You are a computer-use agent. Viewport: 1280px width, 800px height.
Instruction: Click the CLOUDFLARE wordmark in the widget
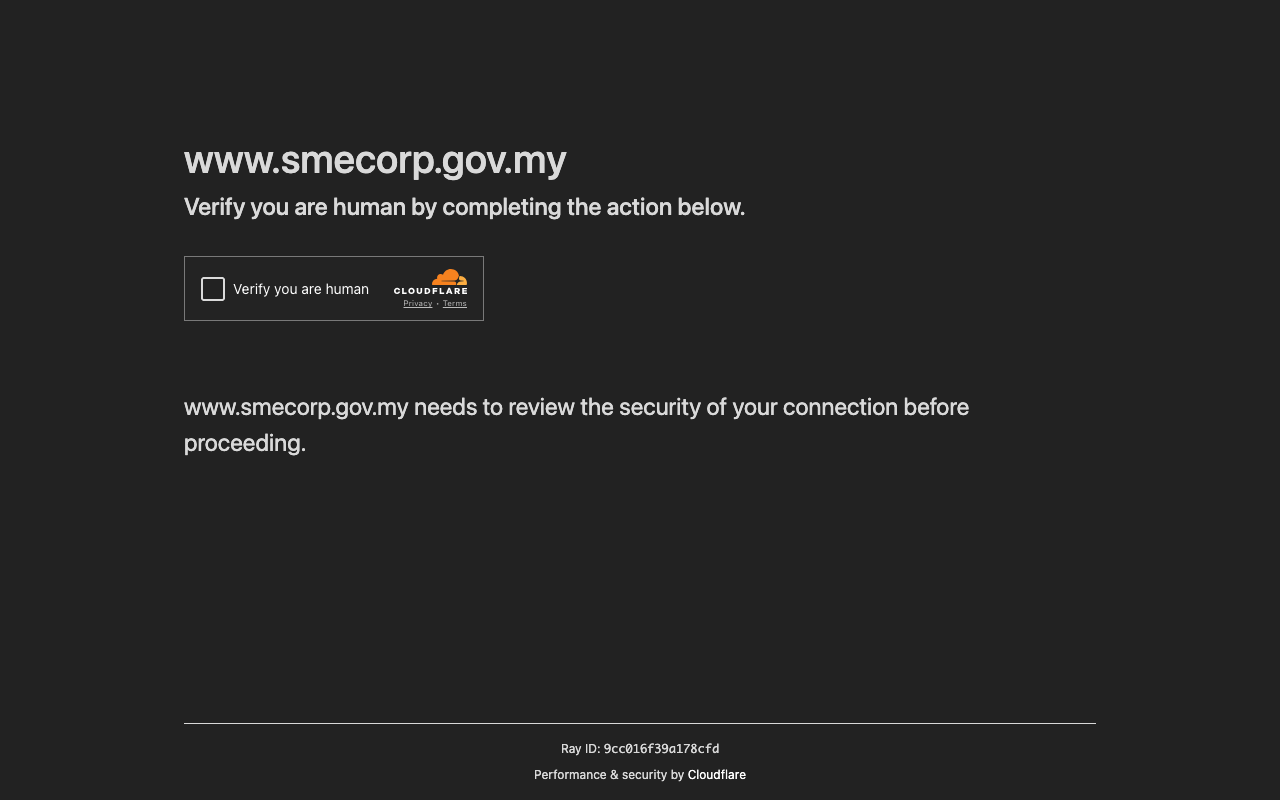pos(431,291)
